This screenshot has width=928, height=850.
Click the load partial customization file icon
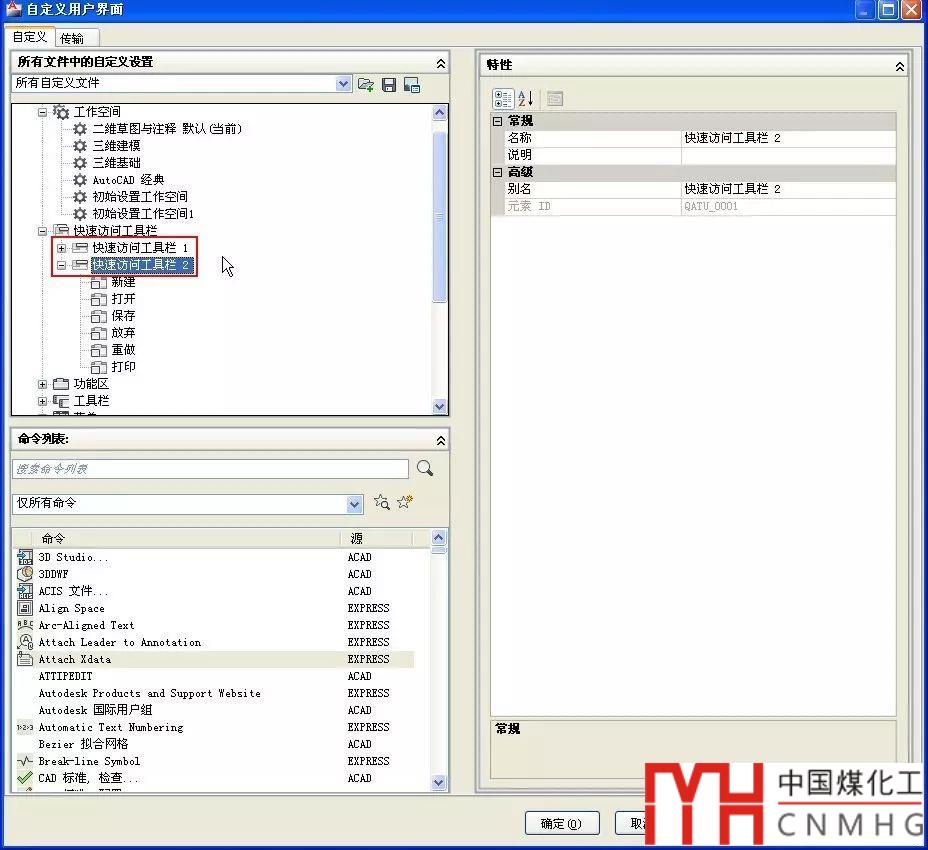click(366, 85)
